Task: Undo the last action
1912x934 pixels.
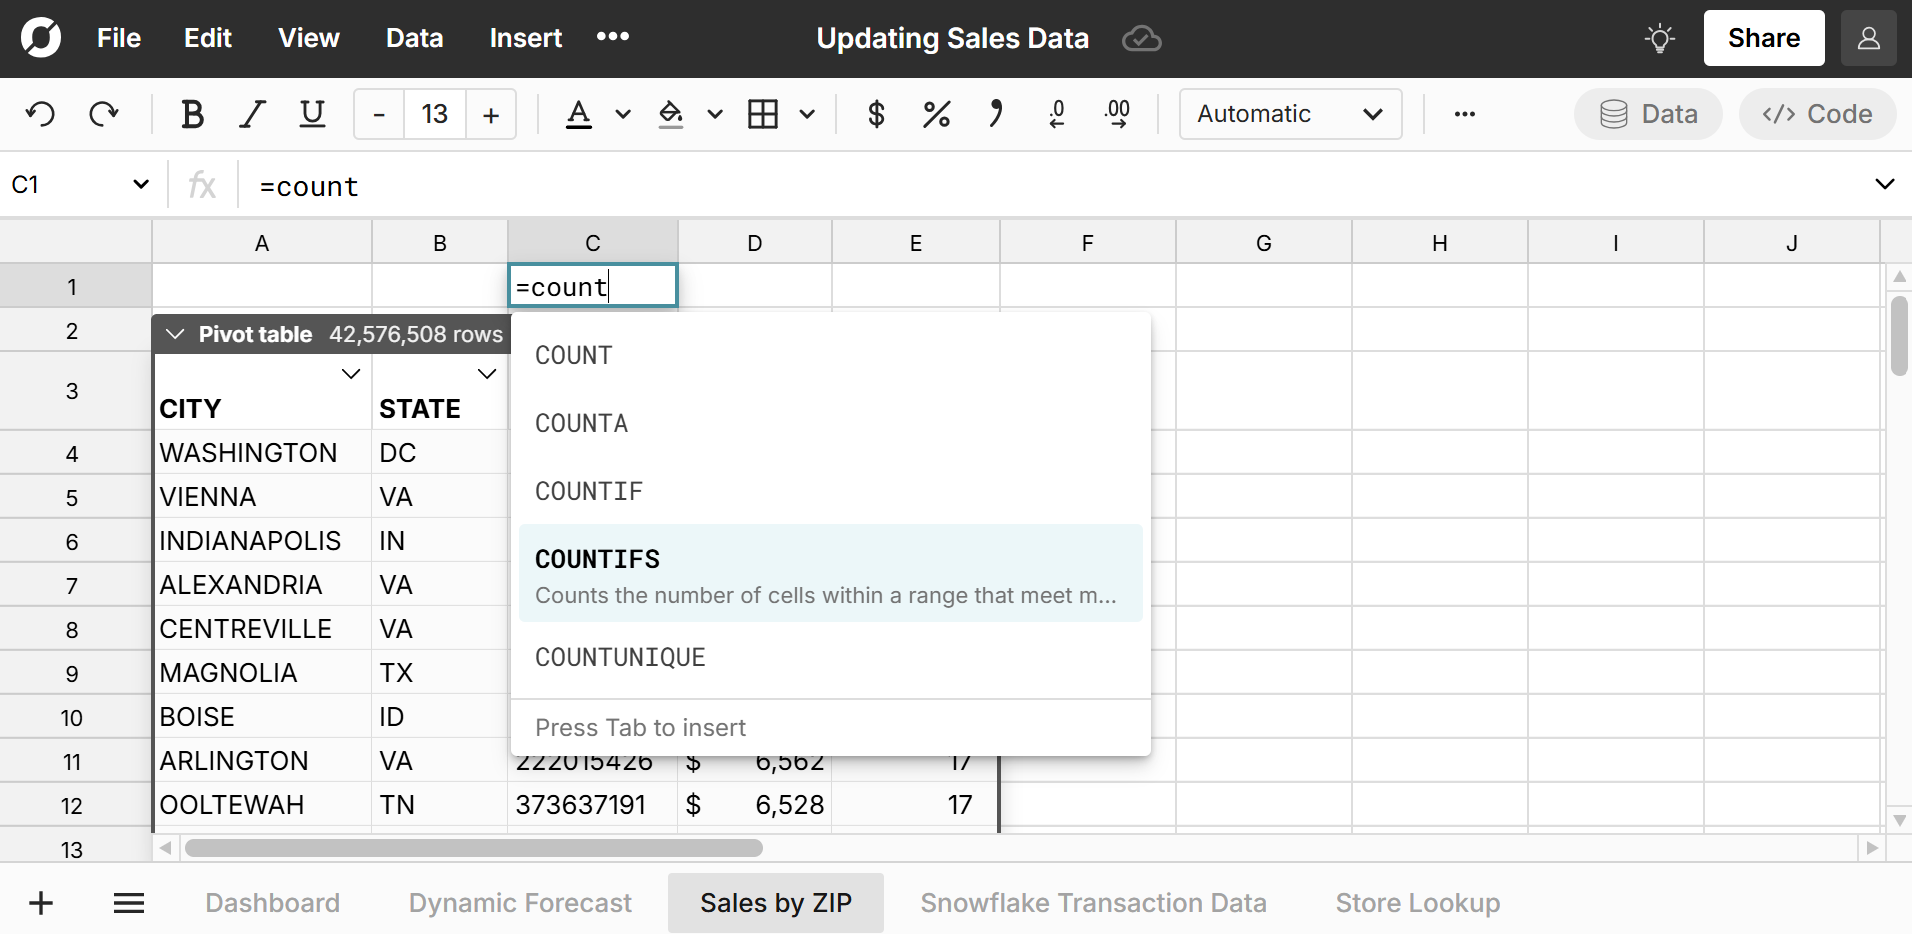Action: point(40,114)
